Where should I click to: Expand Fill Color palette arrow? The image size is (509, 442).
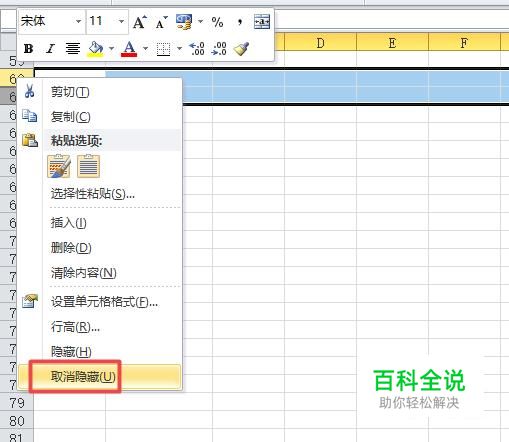tap(112, 49)
